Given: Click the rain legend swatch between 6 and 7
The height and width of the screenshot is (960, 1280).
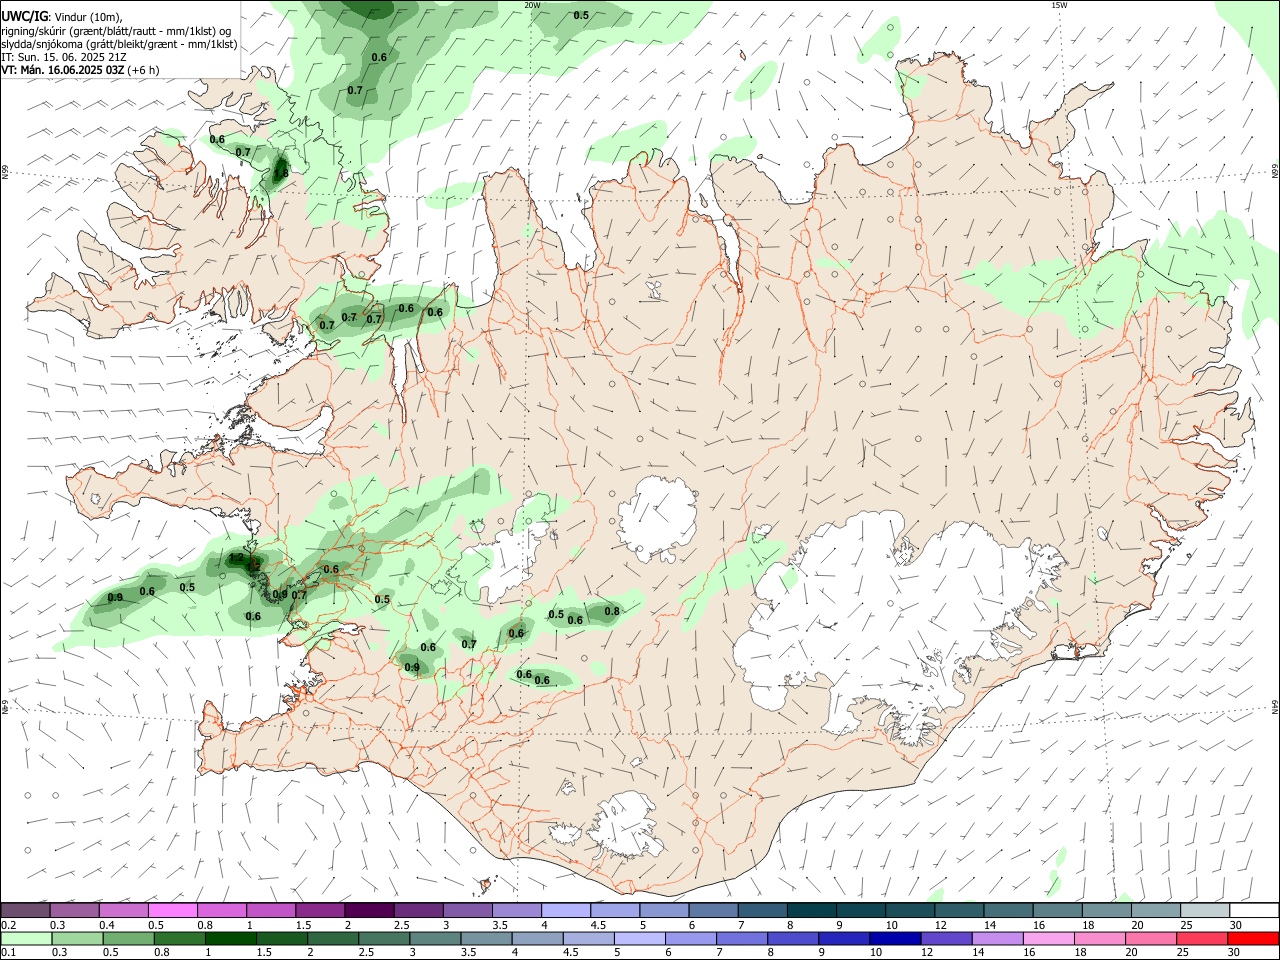Looking at the screenshot, I should coord(689,938).
